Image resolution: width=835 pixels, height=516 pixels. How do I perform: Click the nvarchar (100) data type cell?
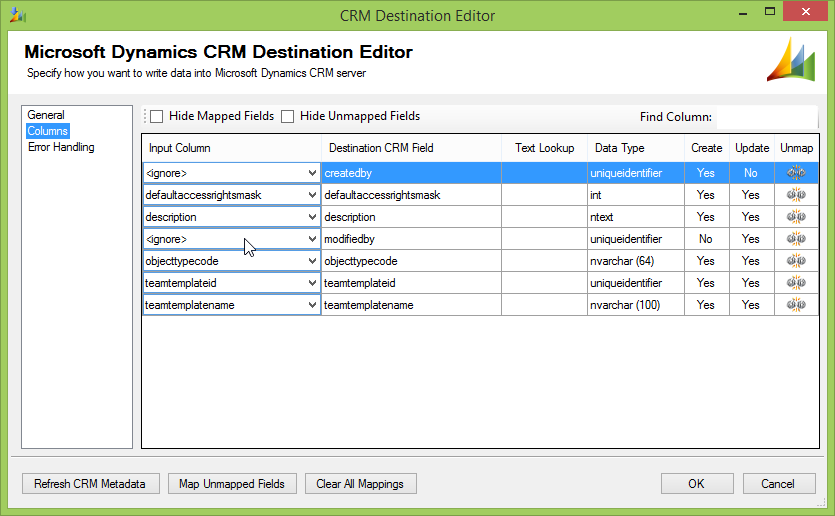[x=636, y=305]
